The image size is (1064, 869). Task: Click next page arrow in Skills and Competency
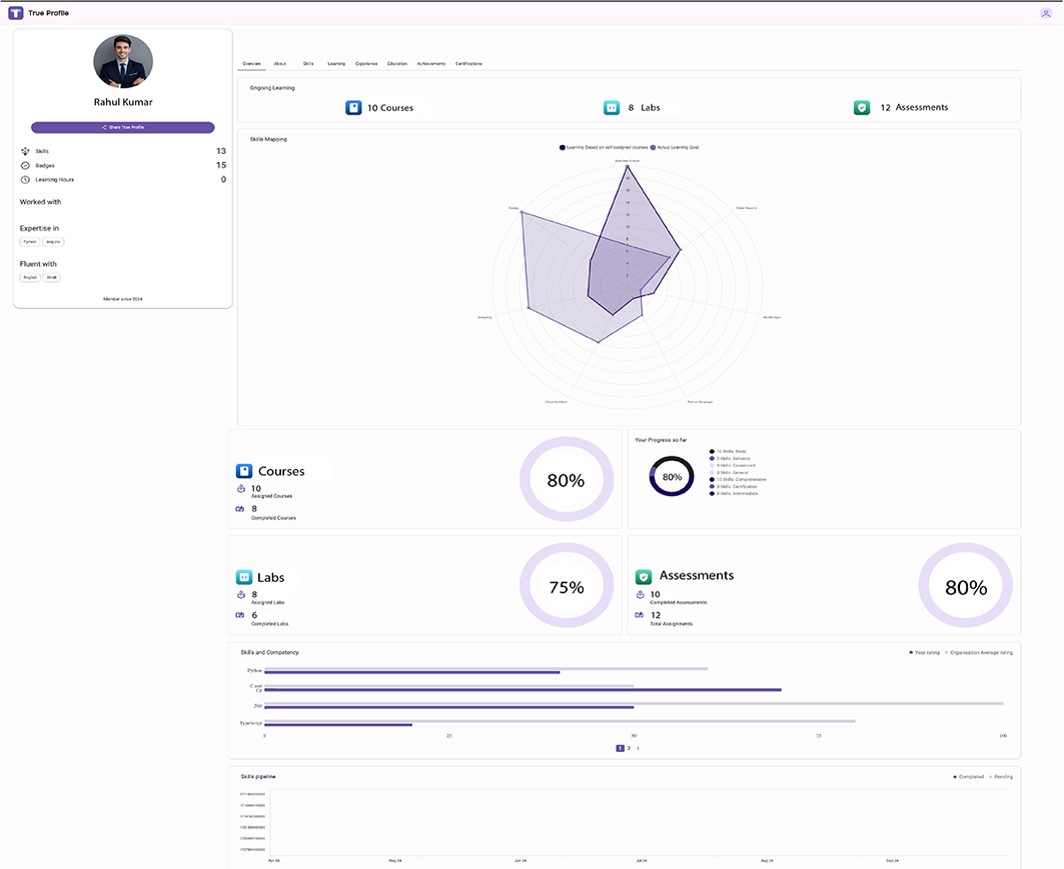(x=638, y=748)
